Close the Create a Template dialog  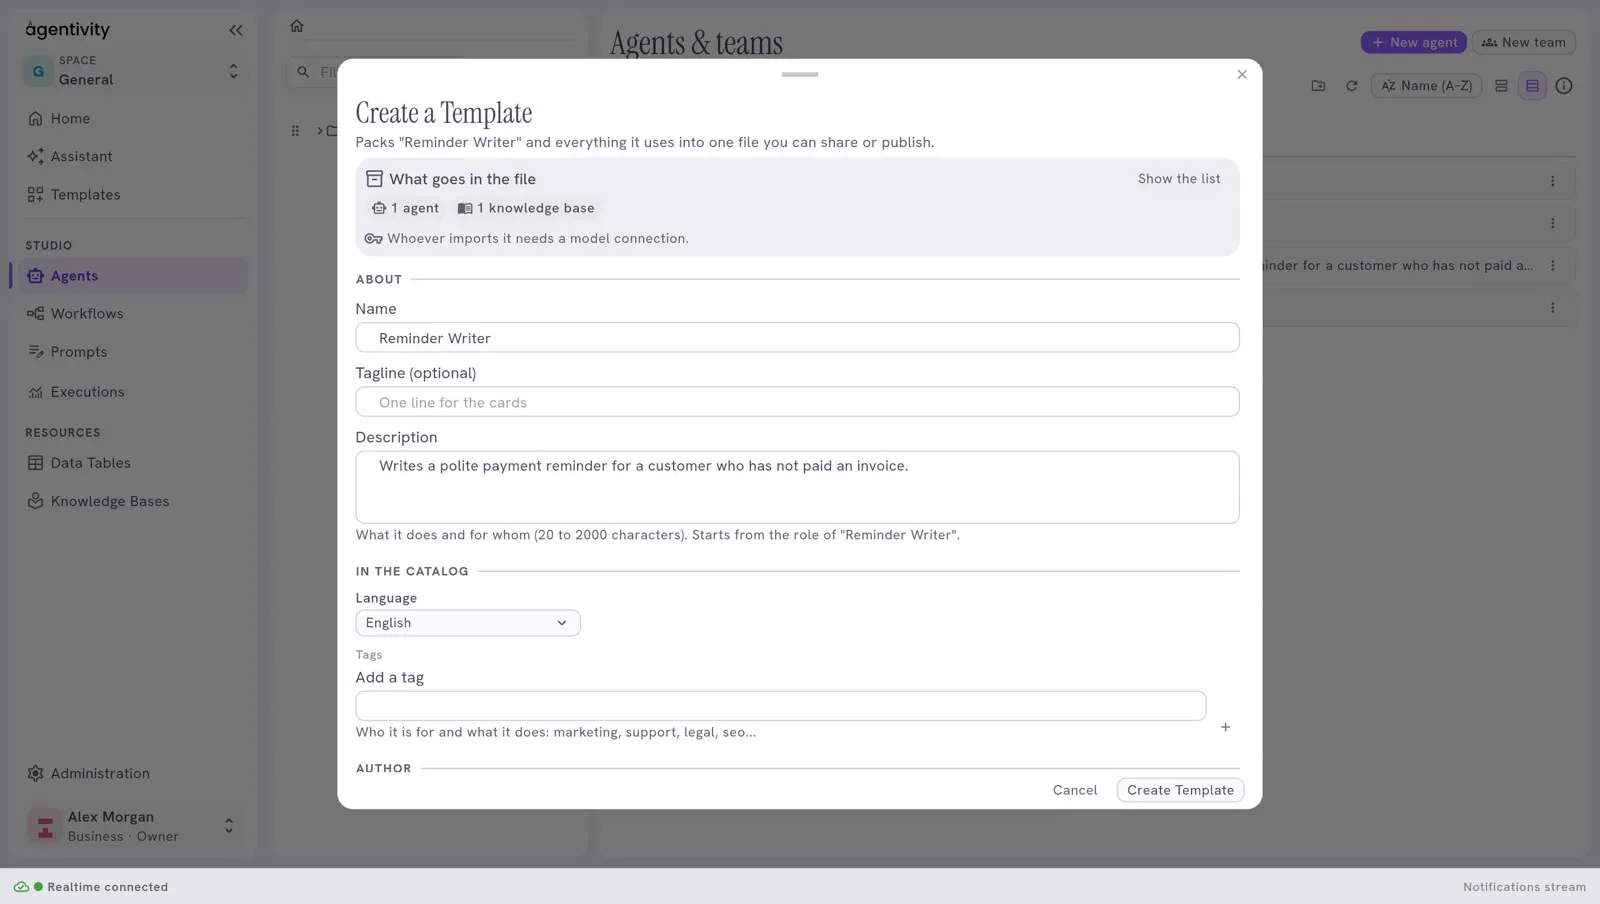(x=1242, y=75)
